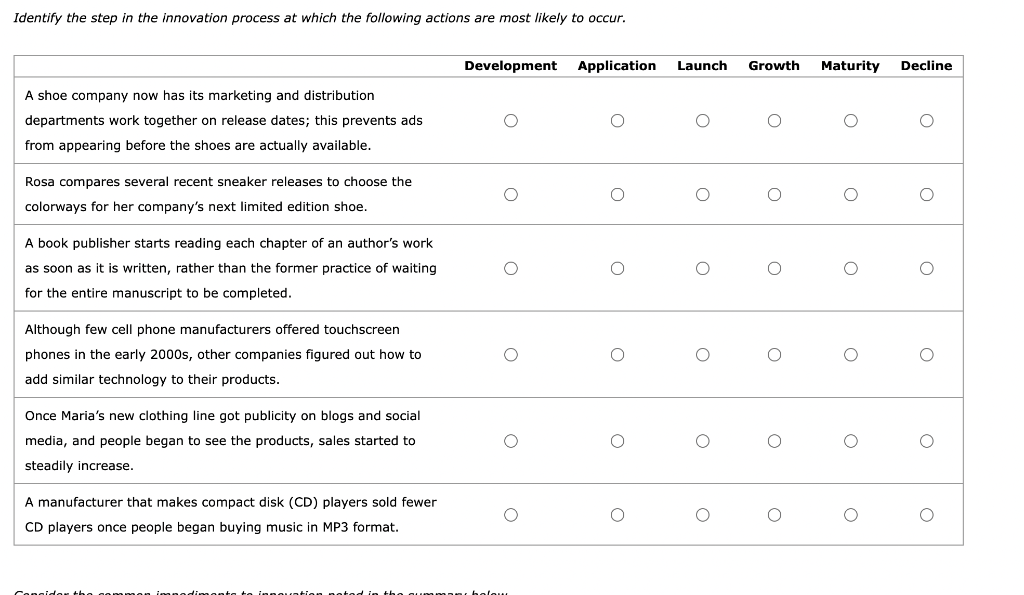The width and height of the screenshot is (1024, 595).
Task: Select Decline for the book publisher scenario
Action: [926, 267]
